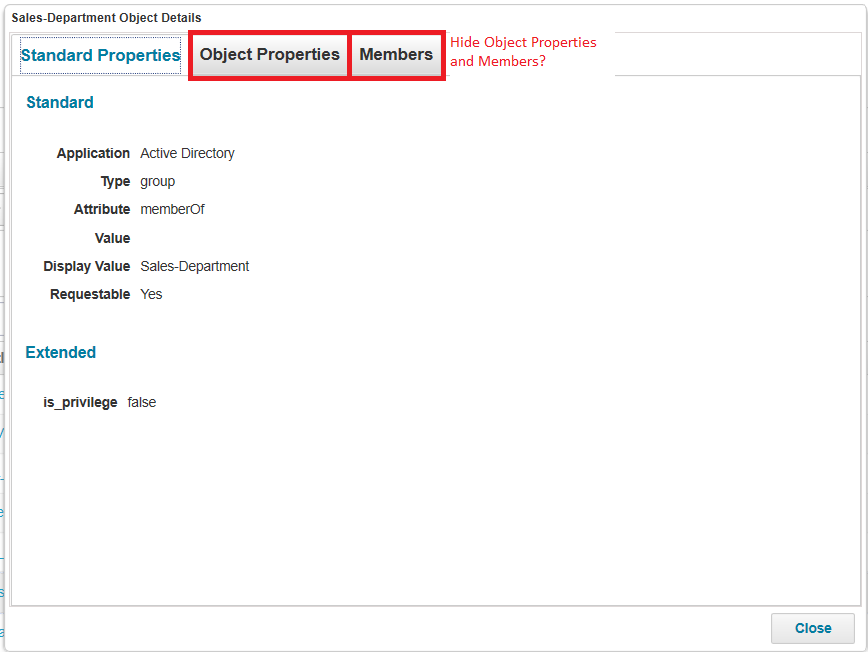Click the Sales-Department Object Details title

(106, 18)
